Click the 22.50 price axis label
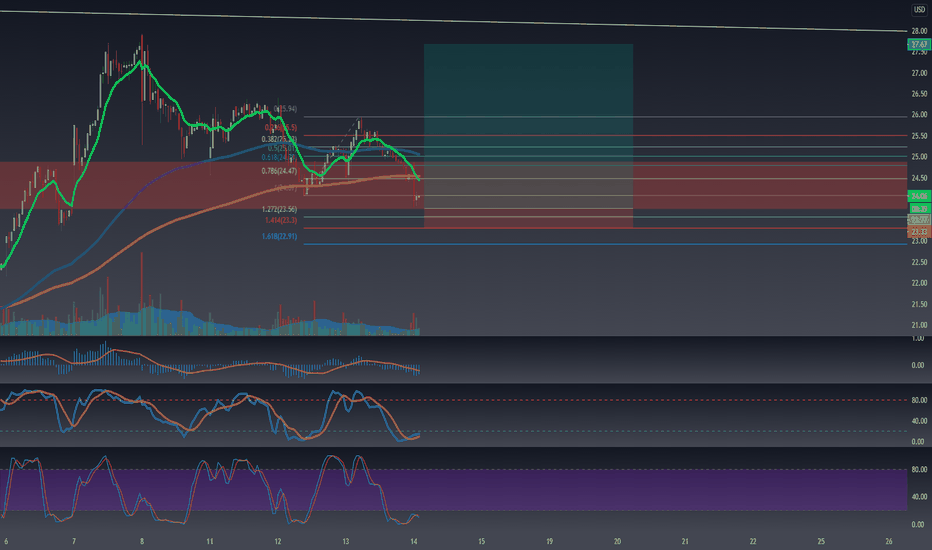 pyautogui.click(x=919, y=262)
